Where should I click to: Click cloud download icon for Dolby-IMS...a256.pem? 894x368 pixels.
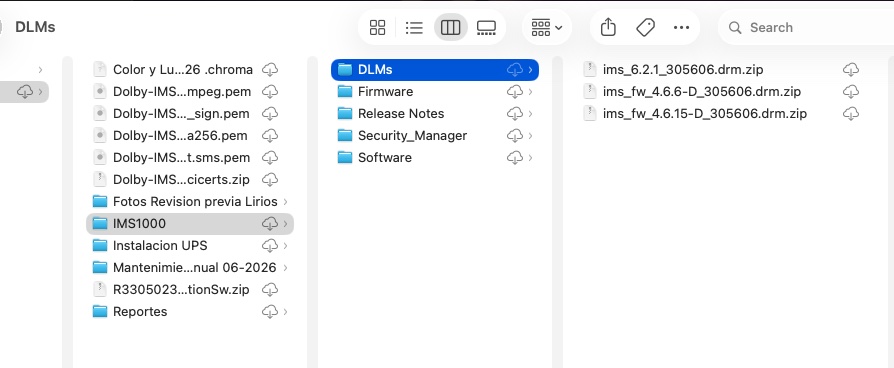(270, 136)
